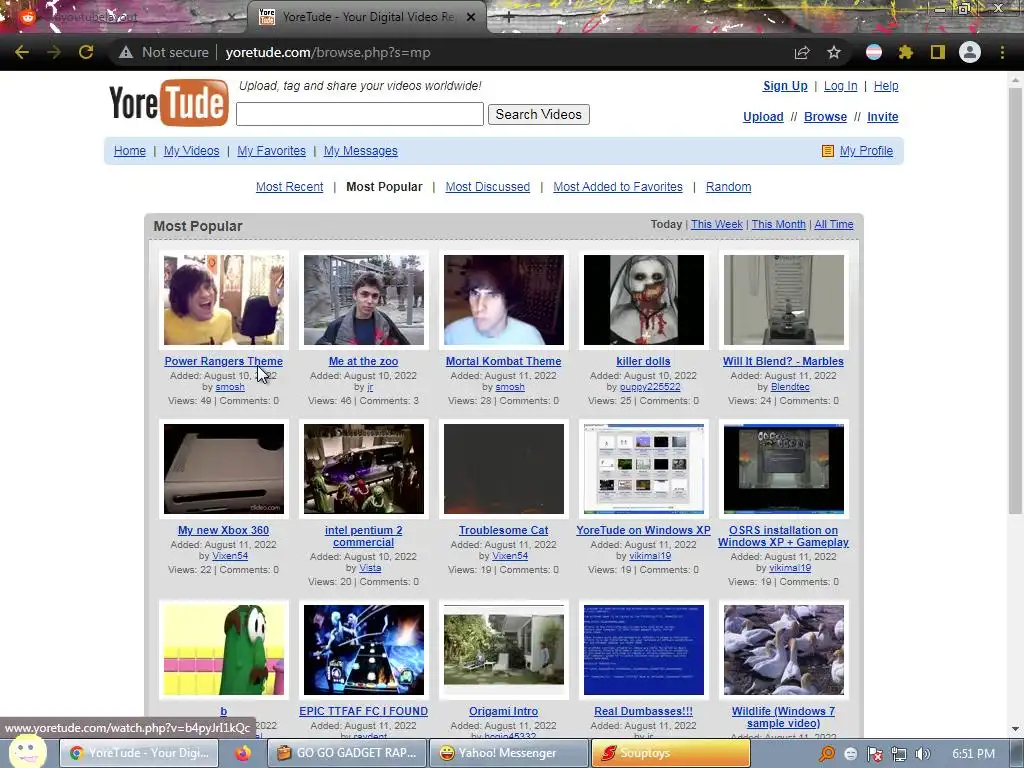The height and width of the screenshot is (768, 1024).
Task: Click the Sign Up link
Action: click(x=785, y=86)
